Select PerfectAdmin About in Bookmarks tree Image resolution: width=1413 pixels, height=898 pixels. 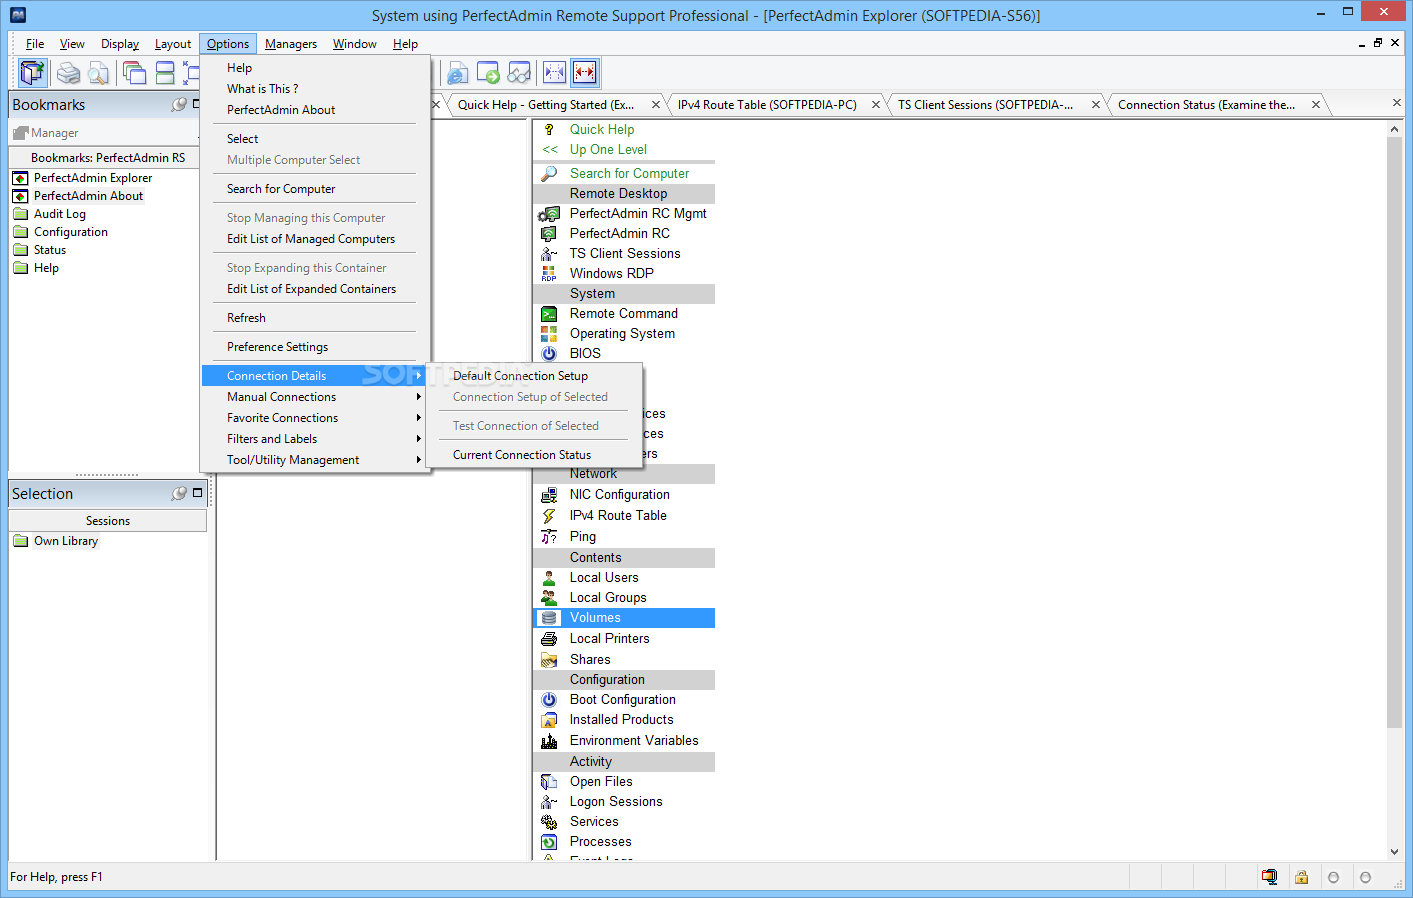tap(88, 196)
